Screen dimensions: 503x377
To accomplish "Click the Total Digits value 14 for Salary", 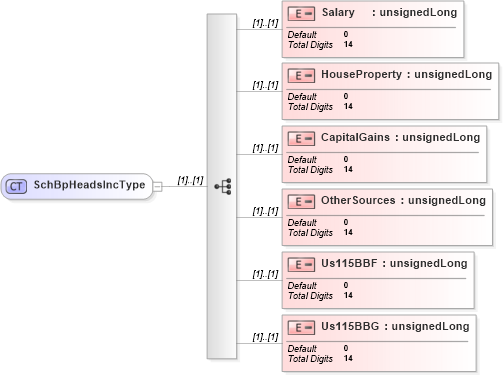I will click(348, 44).
